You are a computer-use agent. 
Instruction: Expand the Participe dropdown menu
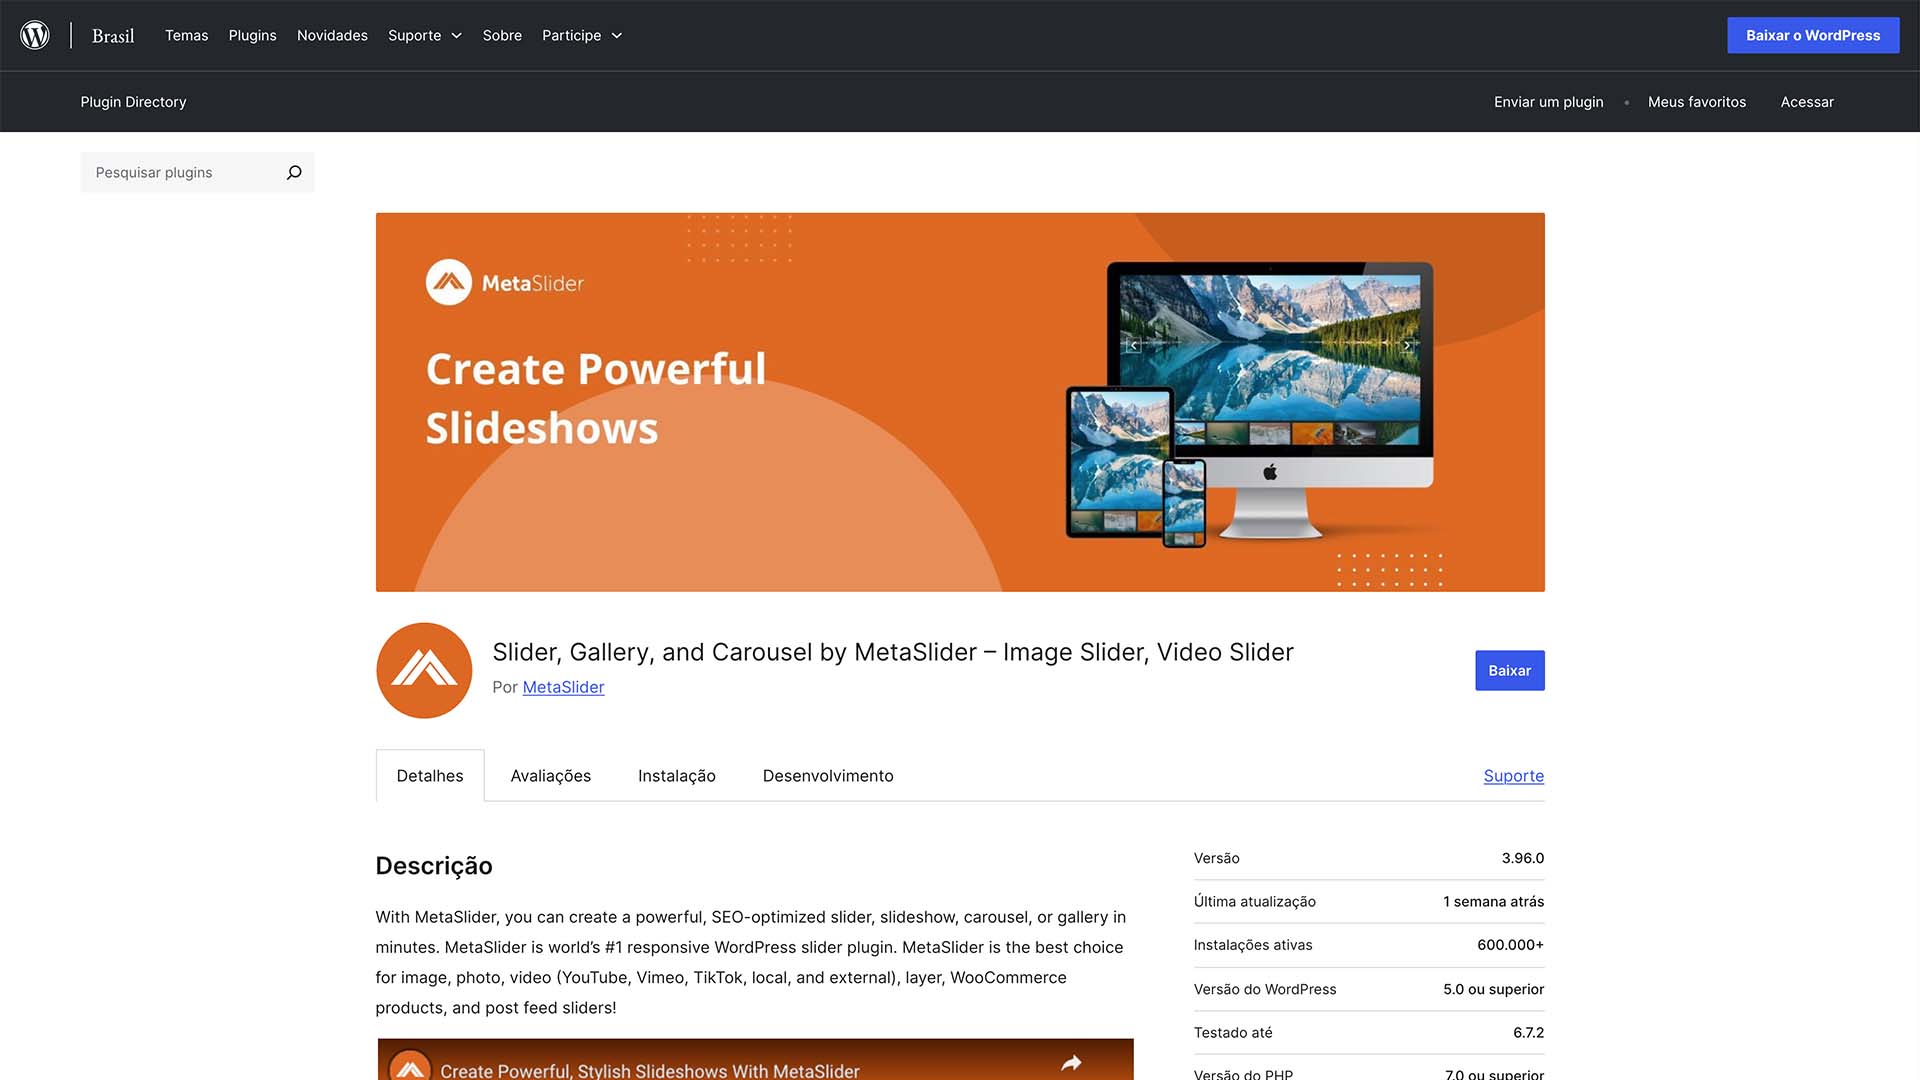pos(582,35)
